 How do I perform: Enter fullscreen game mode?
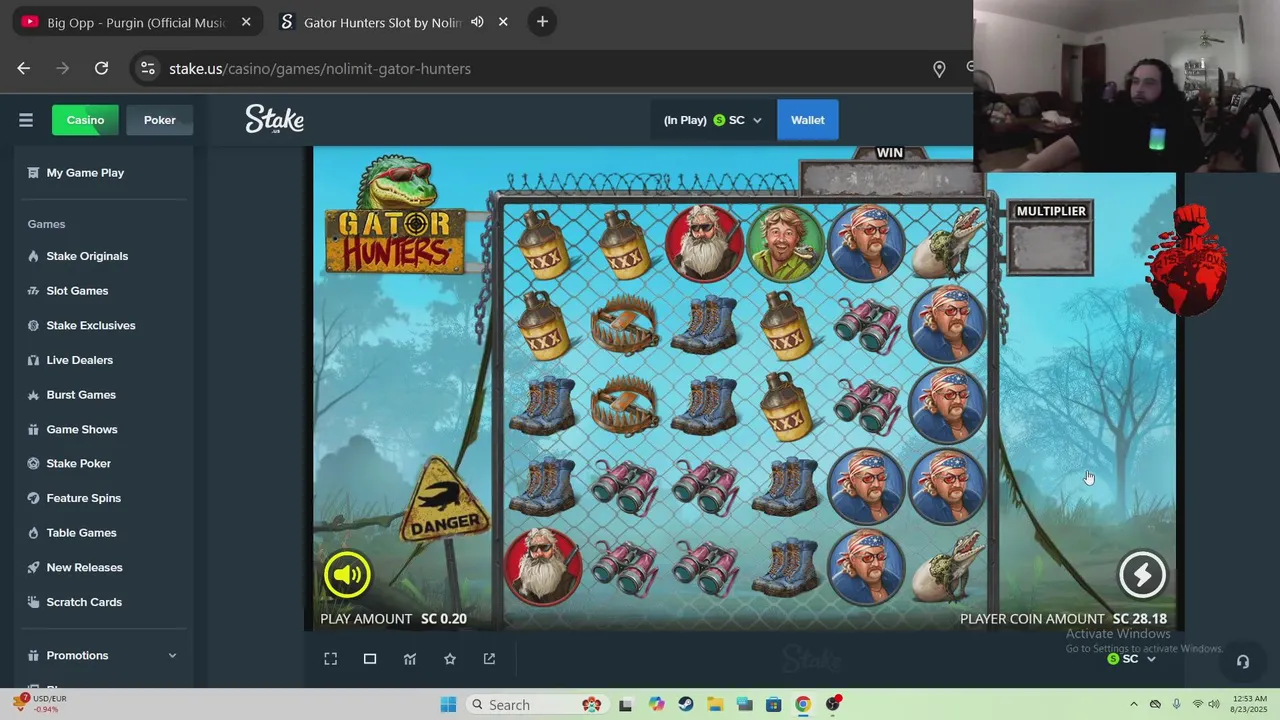331,659
